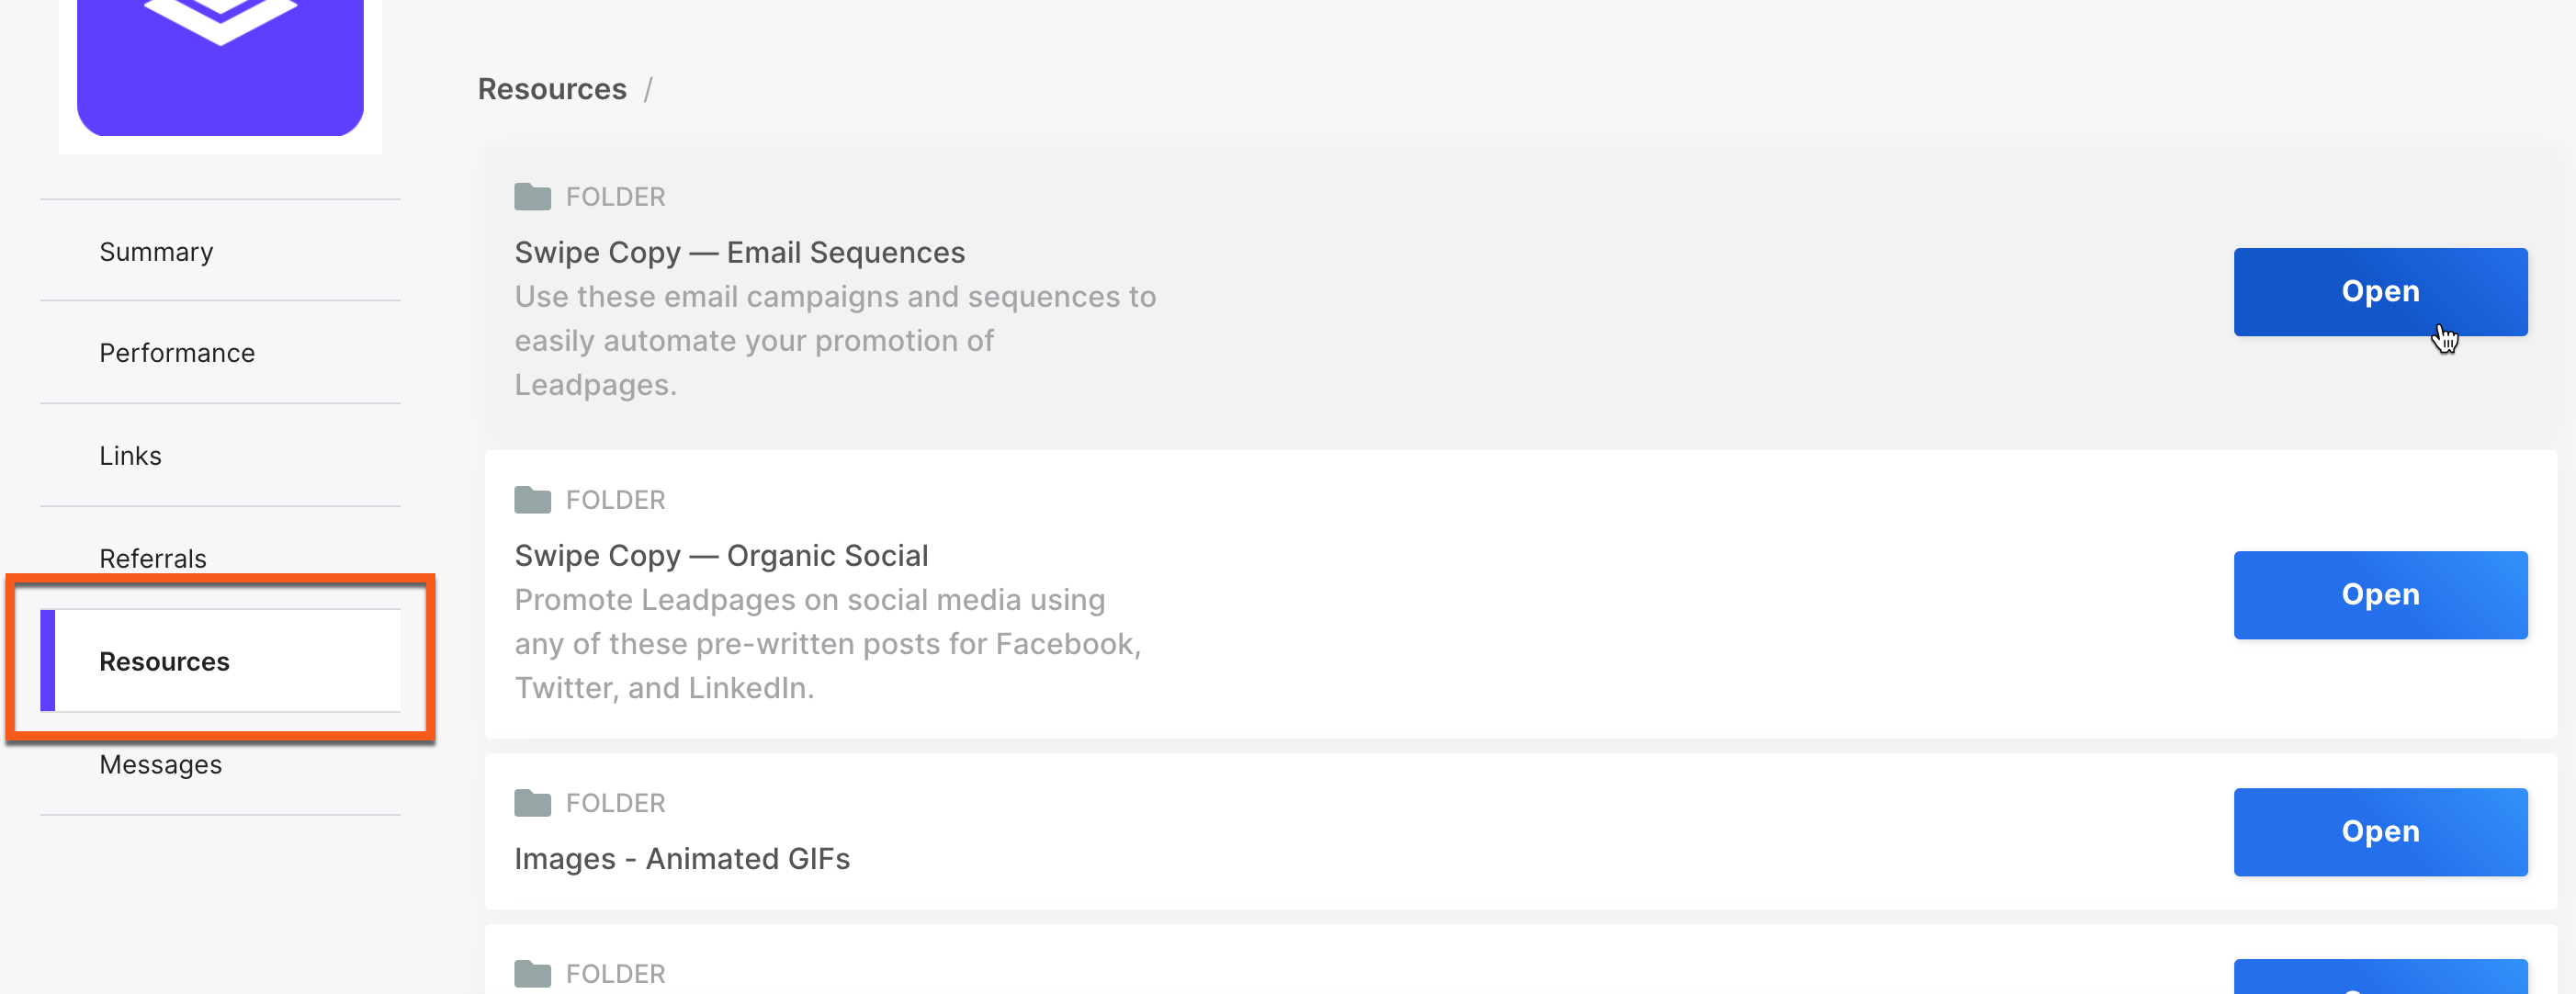Viewport: 2576px width, 994px height.
Task: Open the Messages section
Action: (161, 764)
